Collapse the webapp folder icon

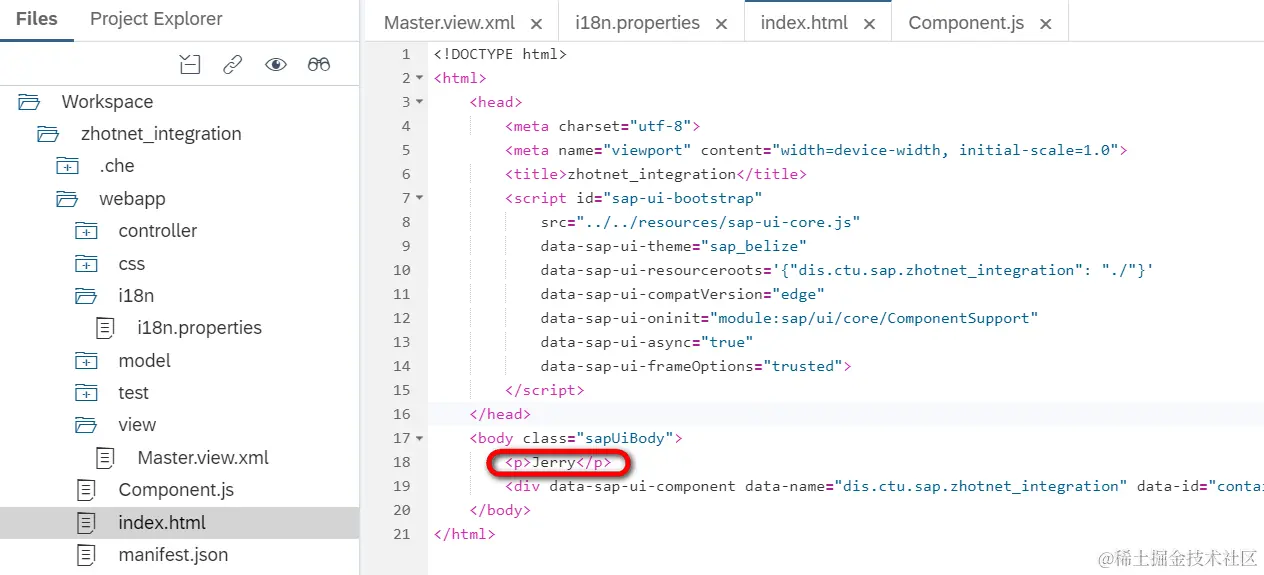67,199
